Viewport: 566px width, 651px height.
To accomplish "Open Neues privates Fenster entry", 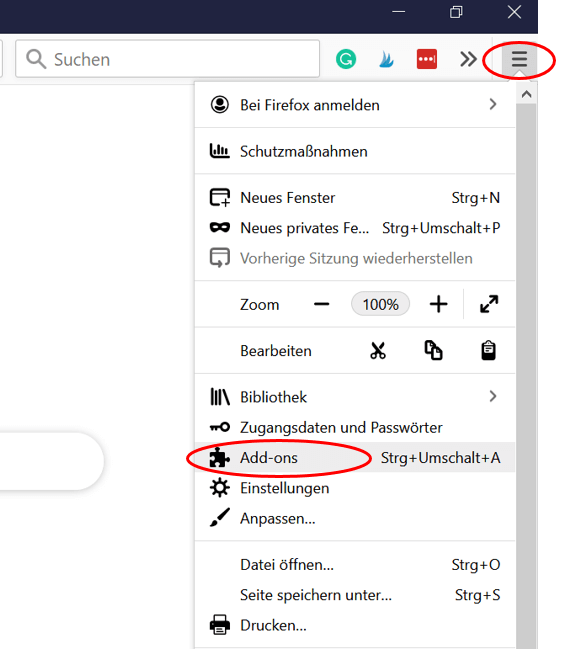I will click(x=355, y=228).
